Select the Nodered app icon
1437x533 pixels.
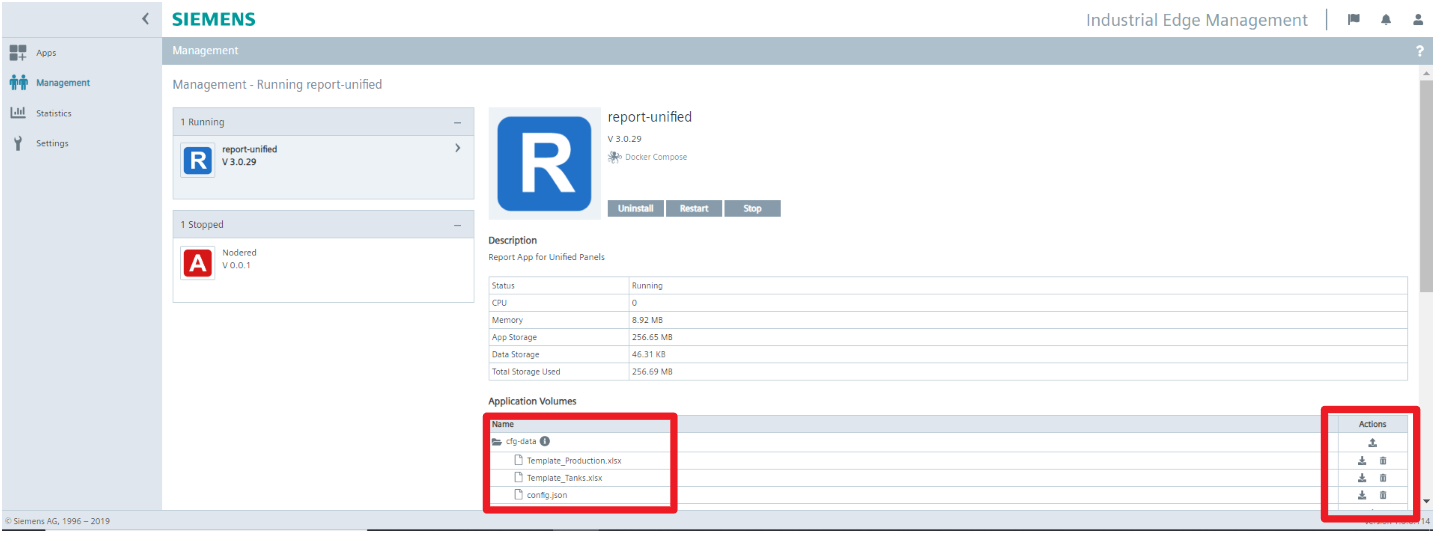[x=198, y=263]
